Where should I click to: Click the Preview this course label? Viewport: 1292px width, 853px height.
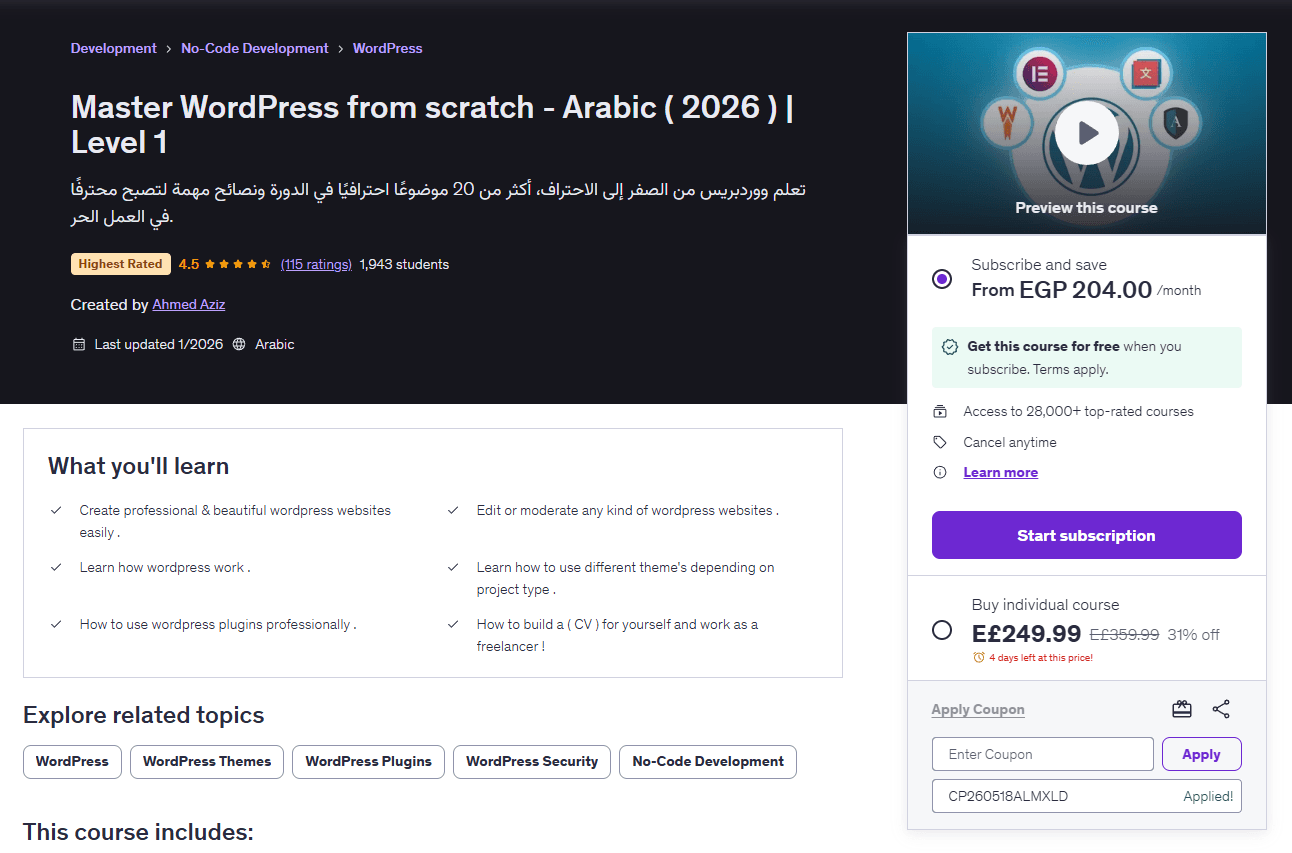pos(1086,208)
